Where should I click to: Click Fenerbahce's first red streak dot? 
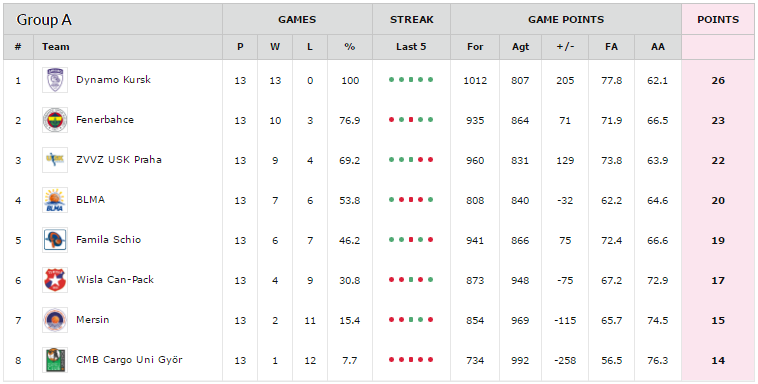click(392, 120)
